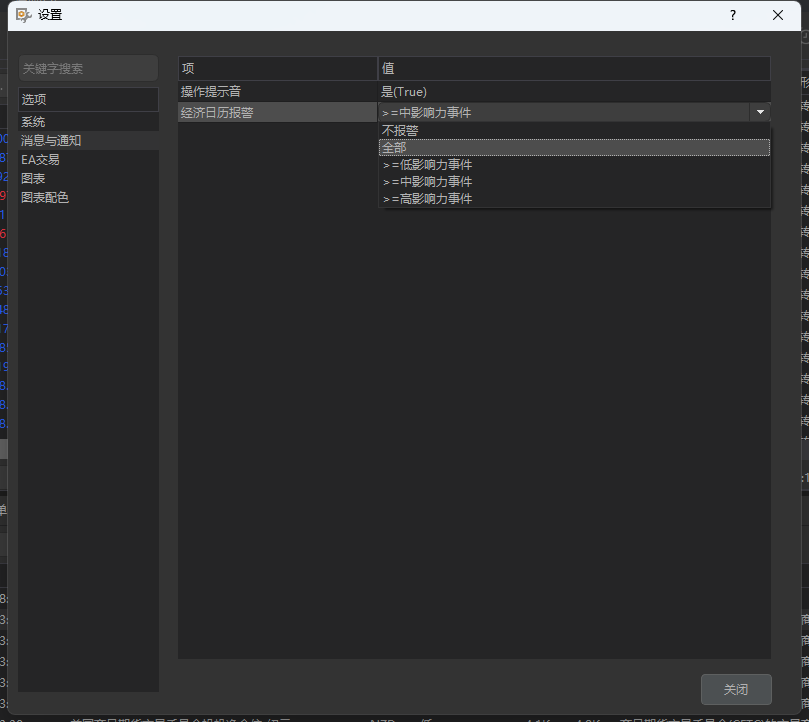The height and width of the screenshot is (722, 809).
Task: Pick >=中影响力事件 from the open dropdown list
Action: click(x=427, y=182)
